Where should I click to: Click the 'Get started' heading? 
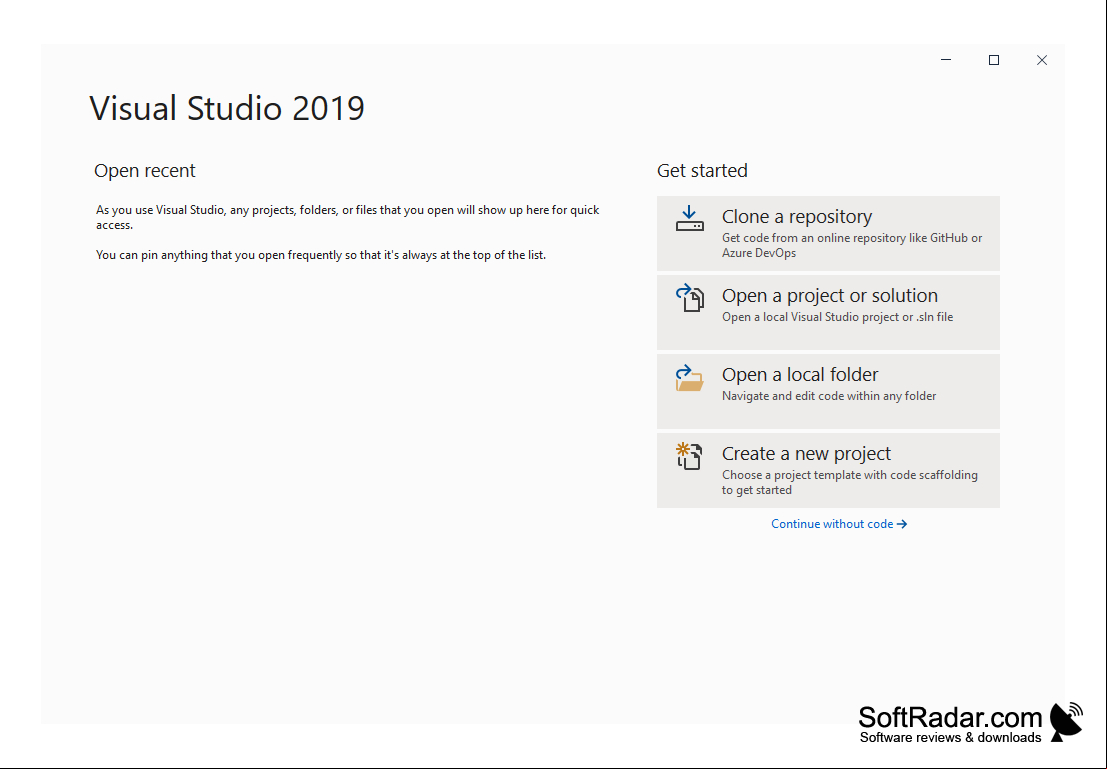pos(702,171)
